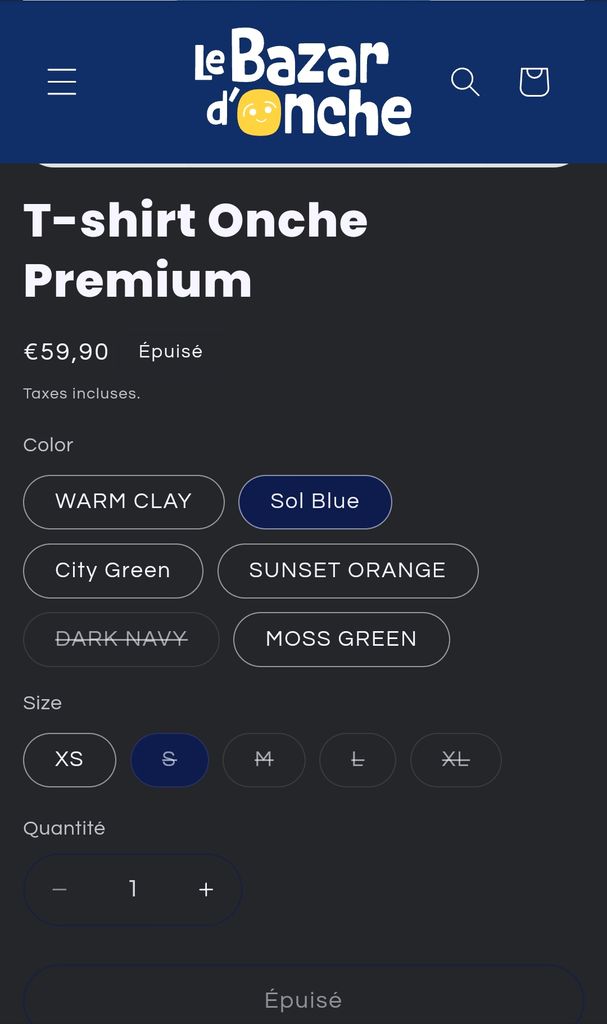This screenshot has height=1024, width=607.
Task: Choose size XS
Action: (69, 759)
